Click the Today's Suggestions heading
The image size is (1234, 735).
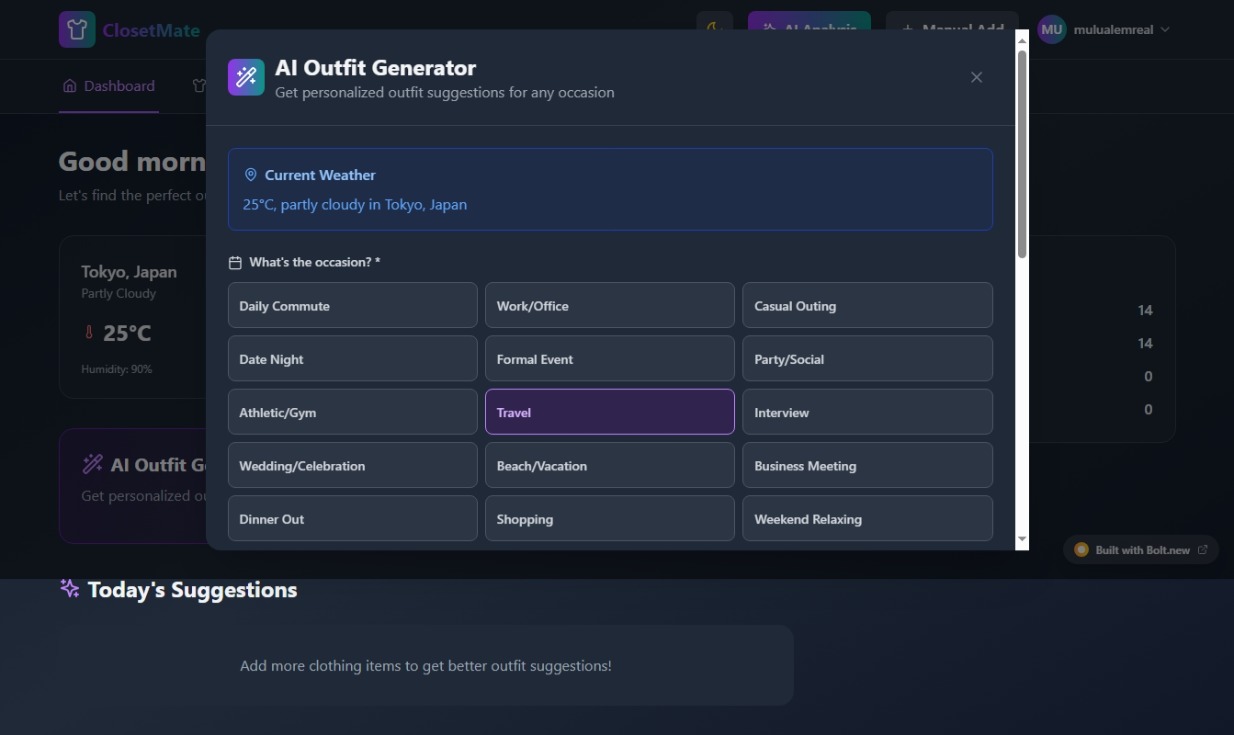[x=192, y=589]
